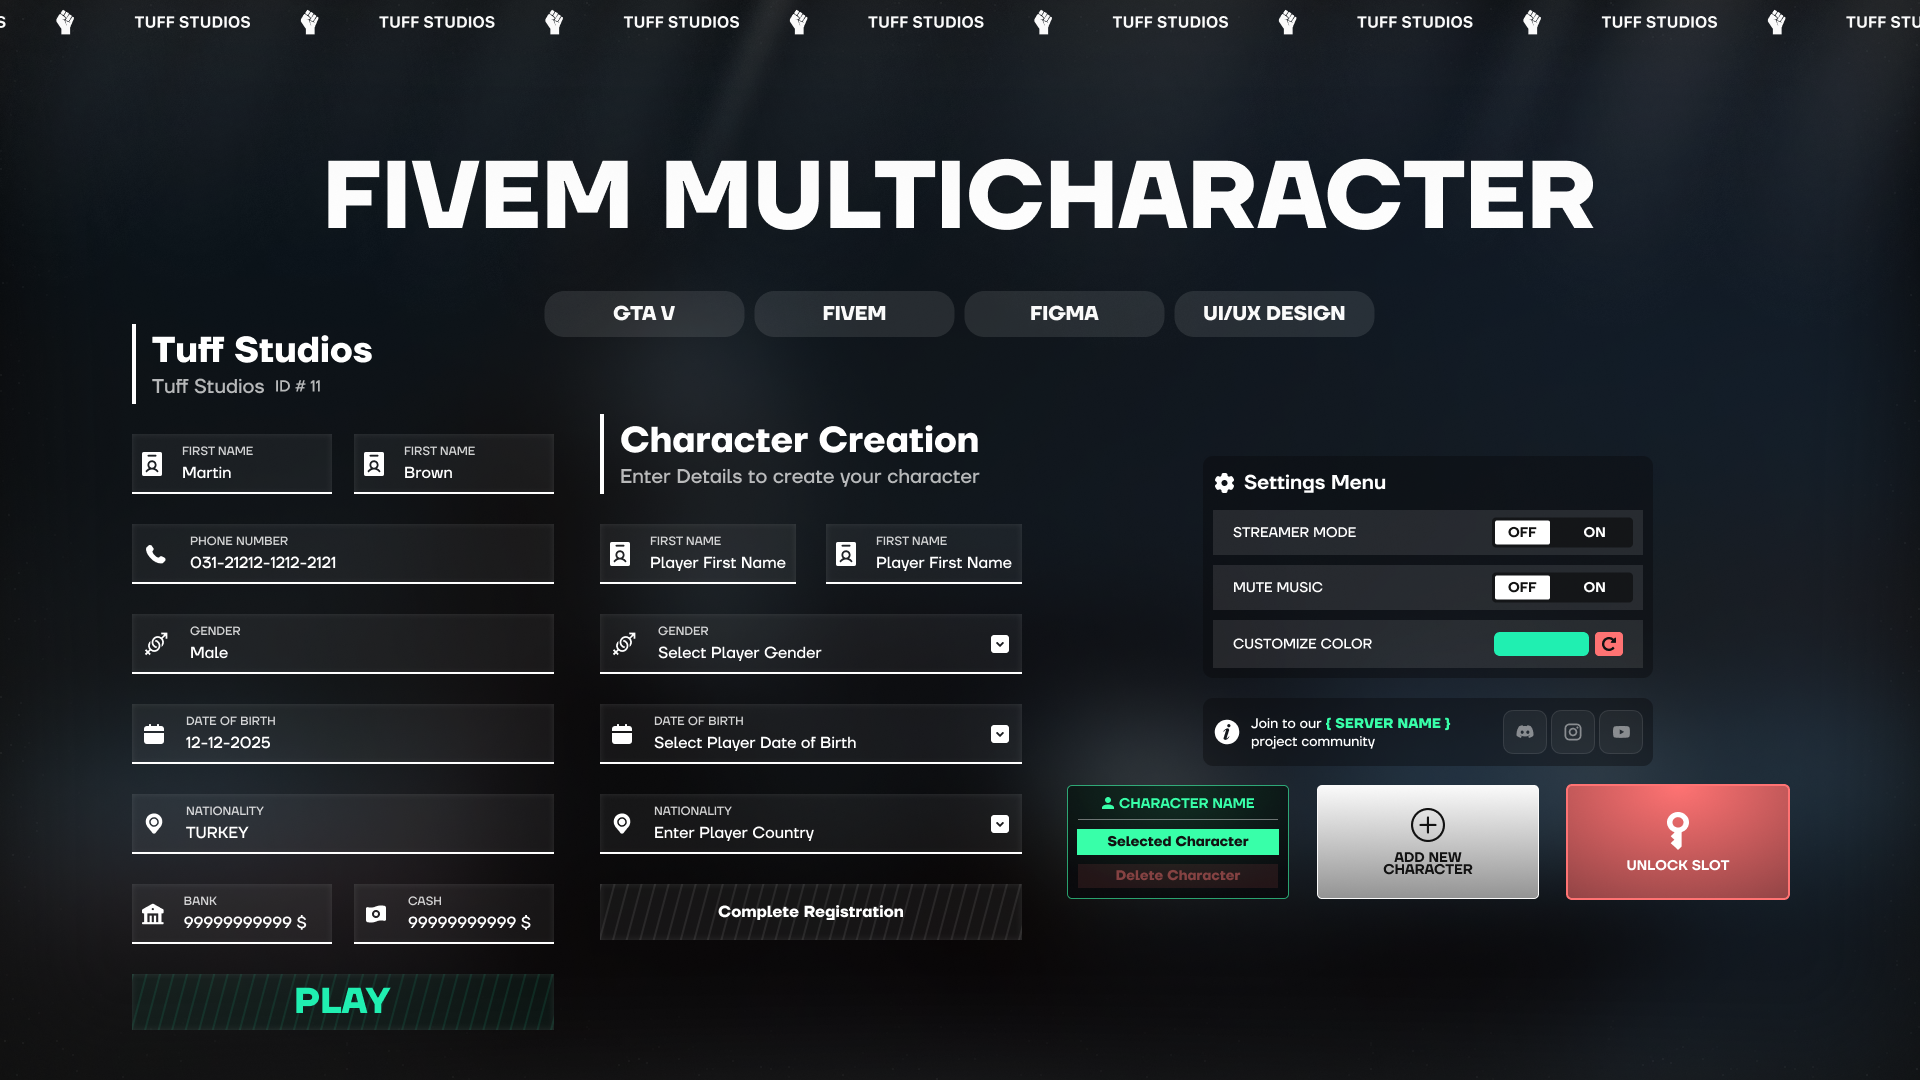This screenshot has height=1080, width=1920.
Task: Open the Select Player Gender field
Action: 811,644
